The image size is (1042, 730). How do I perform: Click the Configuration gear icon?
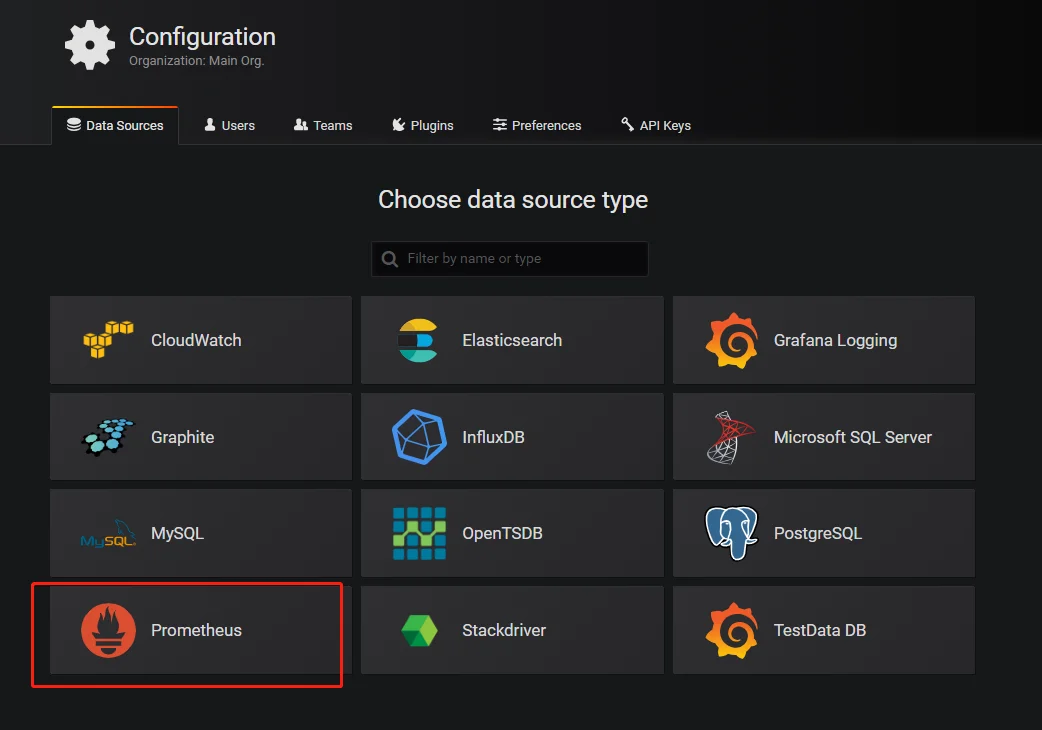(x=90, y=45)
